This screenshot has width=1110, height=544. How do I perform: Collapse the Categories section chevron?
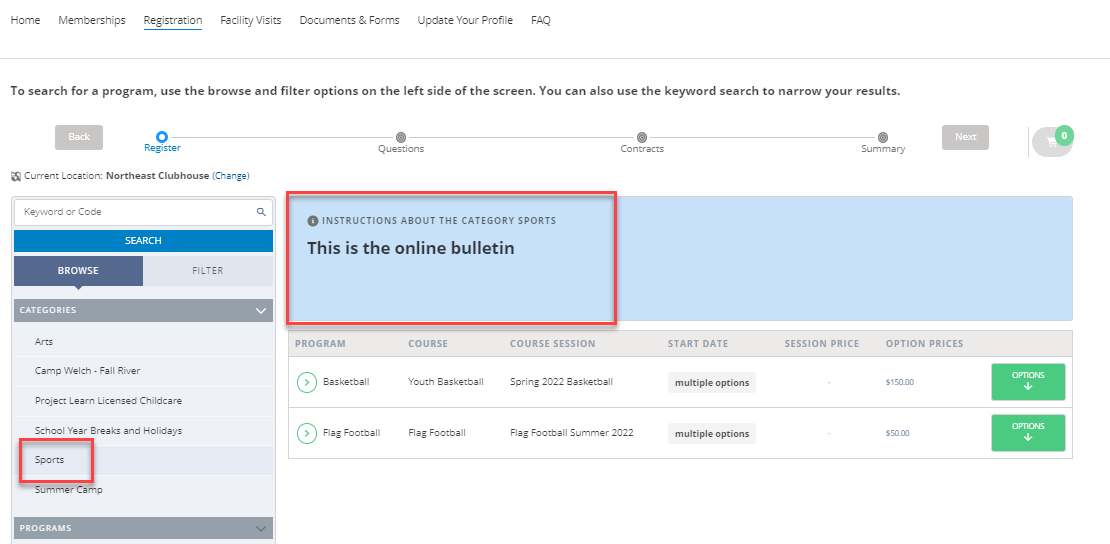pos(261,311)
